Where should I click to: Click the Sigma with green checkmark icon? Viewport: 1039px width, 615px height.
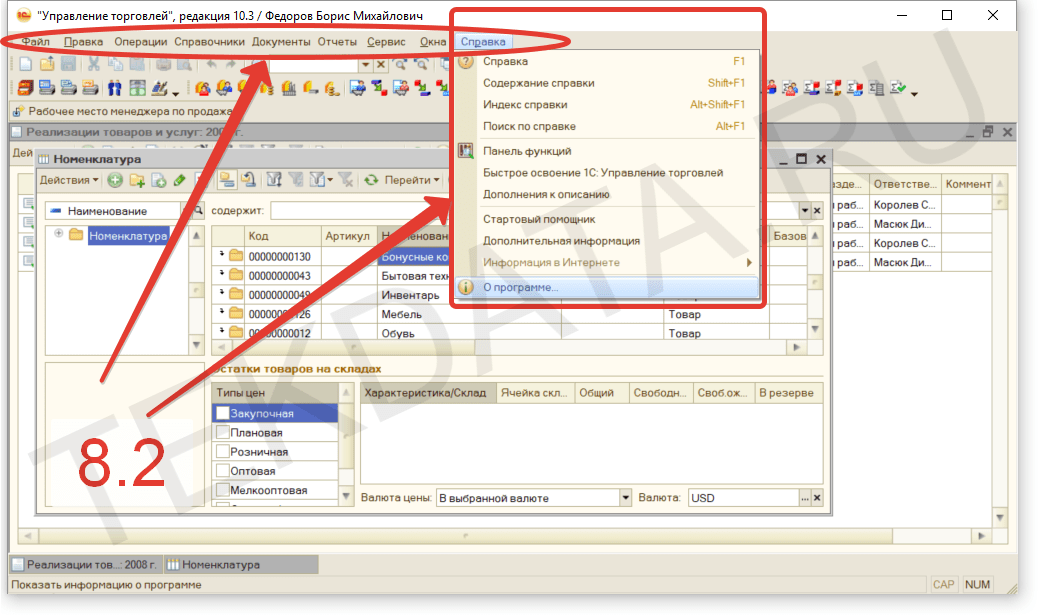point(899,87)
